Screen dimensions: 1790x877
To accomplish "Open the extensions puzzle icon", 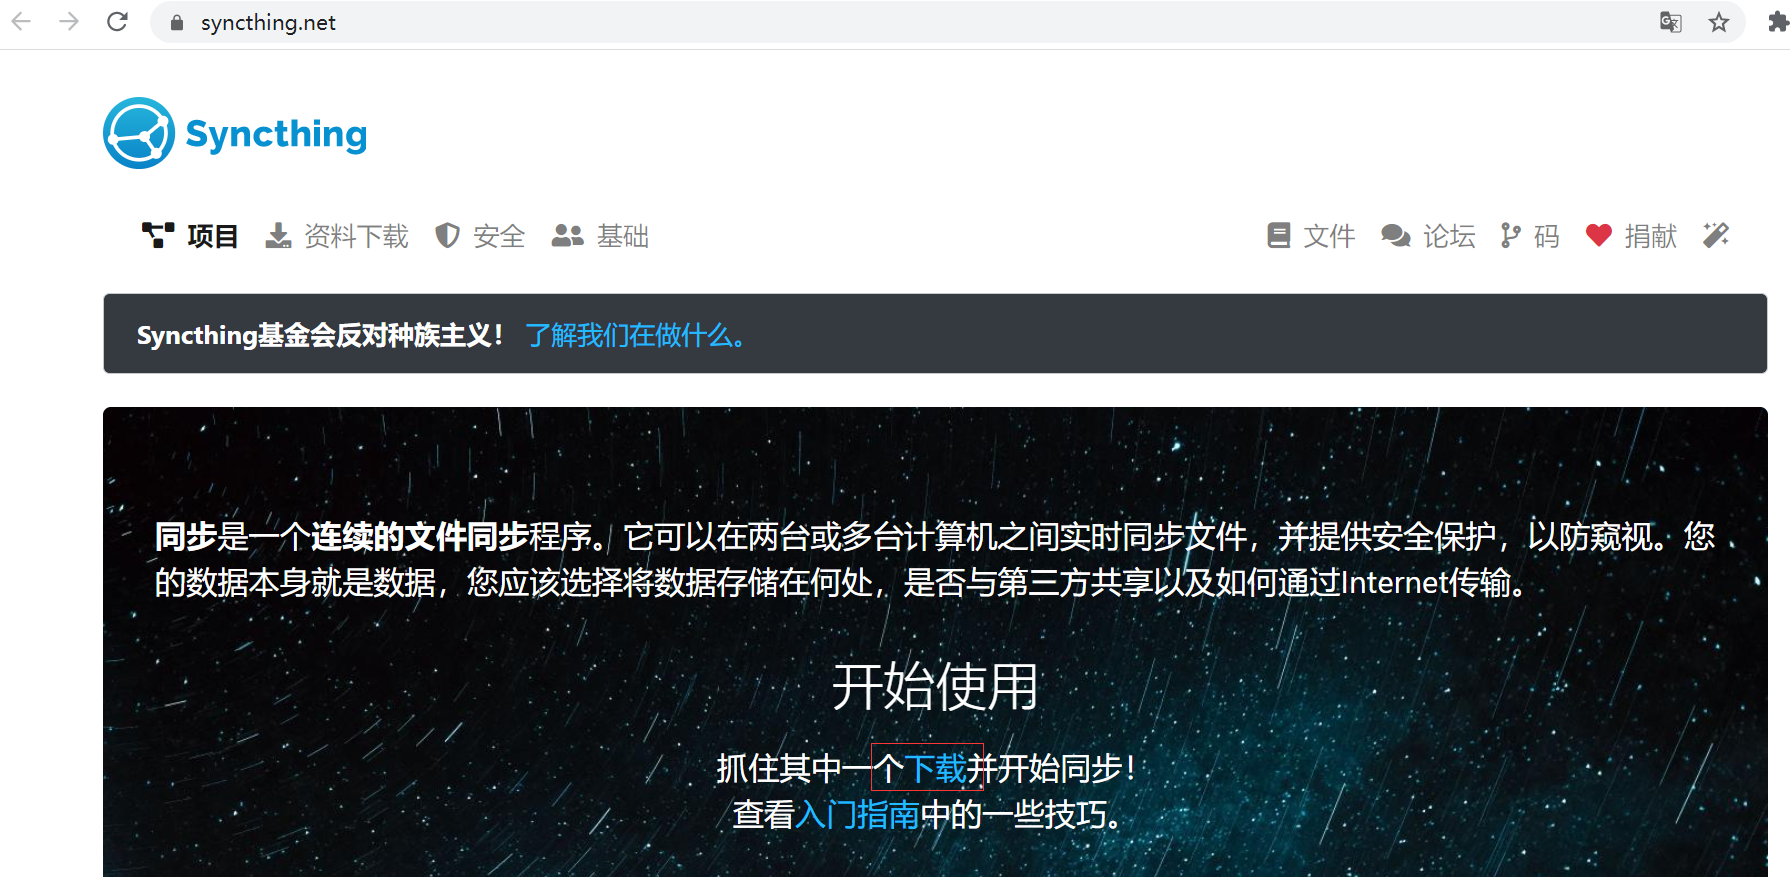I will pos(1778,22).
